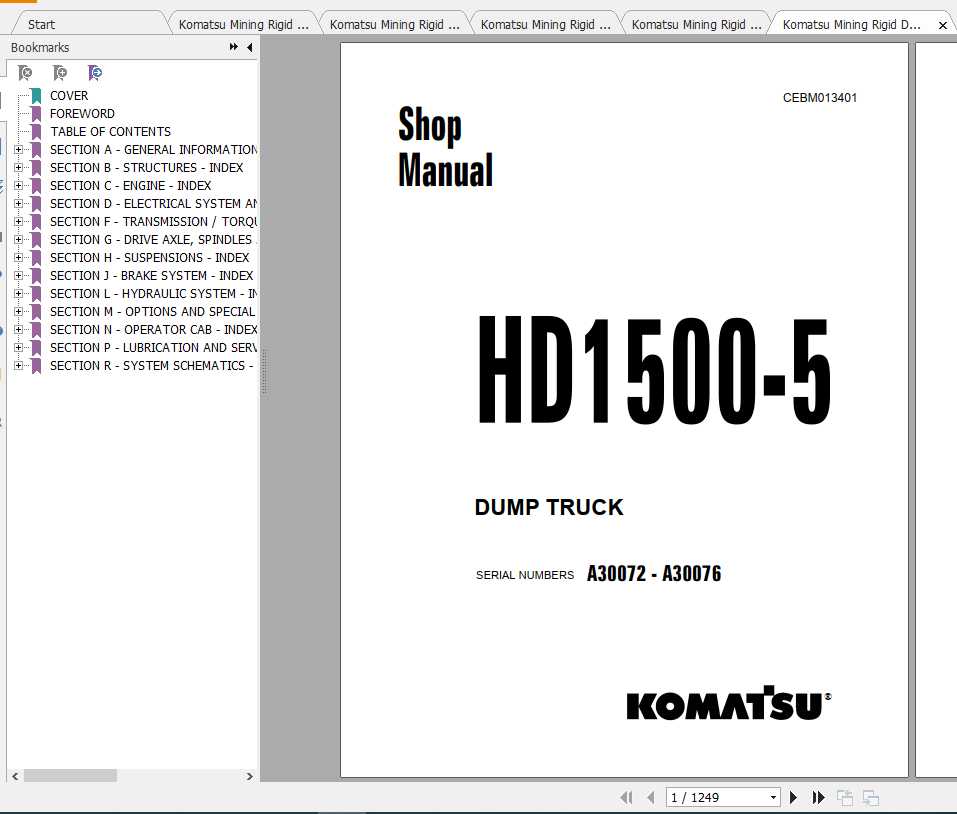Click the teal bookmark icon beside COVER
Viewport: 957px width, 814px height.
click(37, 96)
